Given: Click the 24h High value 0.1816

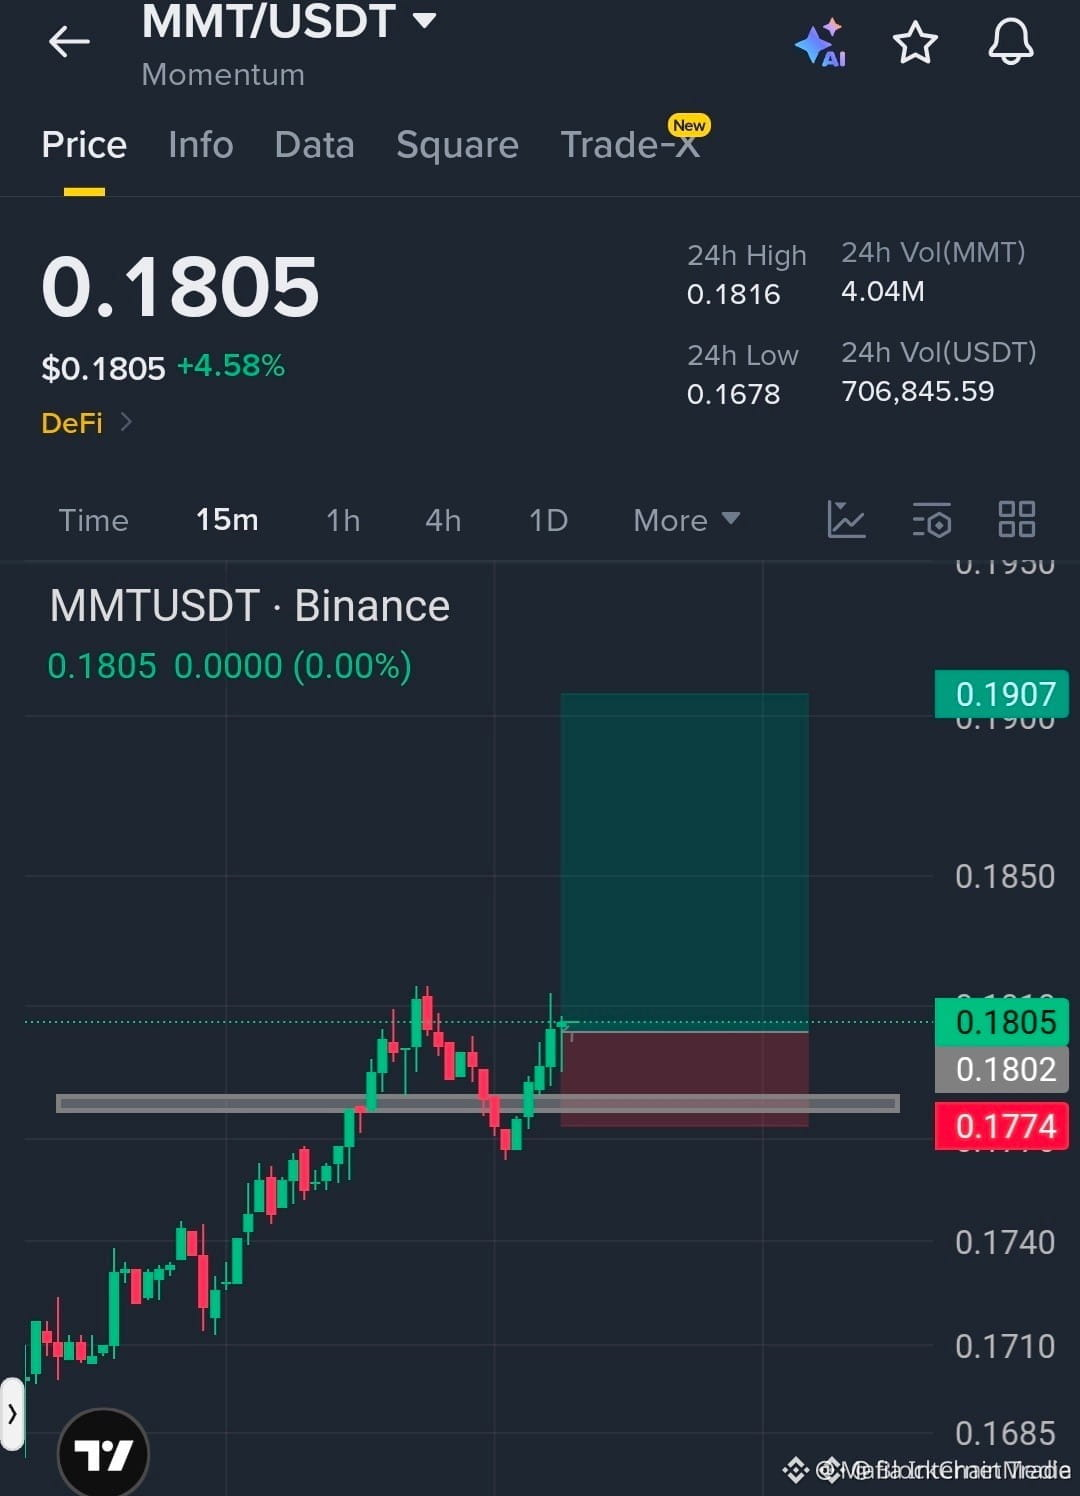Looking at the screenshot, I should coord(733,294).
